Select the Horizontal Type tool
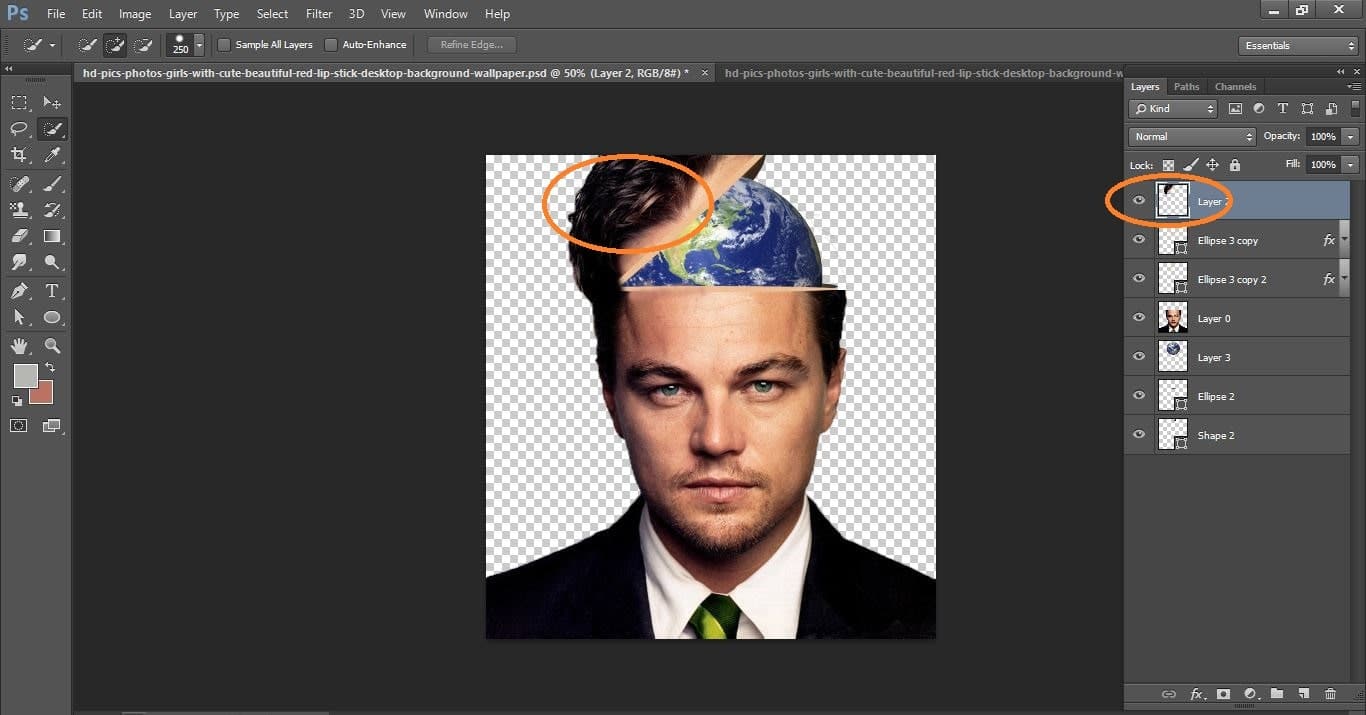 coord(52,290)
